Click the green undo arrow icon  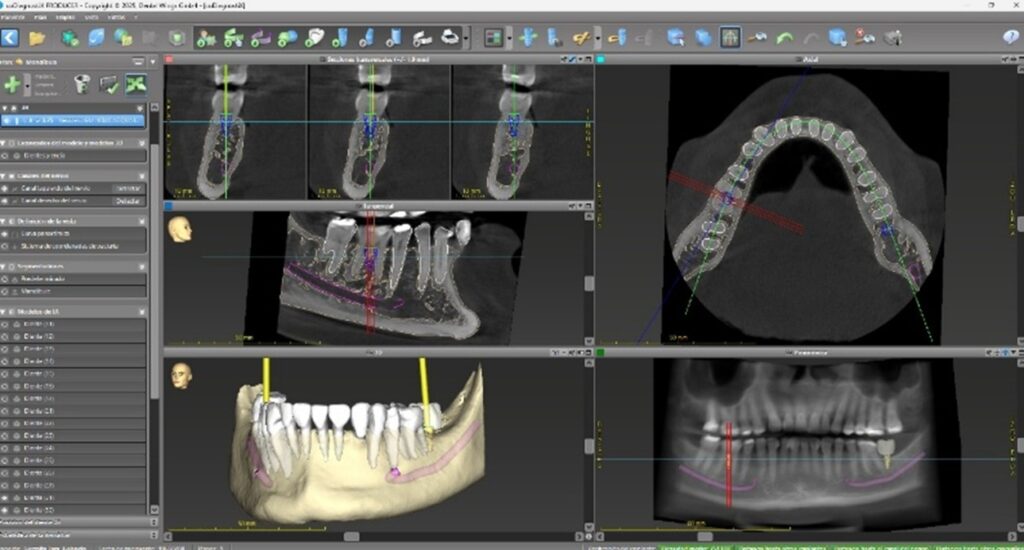pyautogui.click(x=784, y=38)
